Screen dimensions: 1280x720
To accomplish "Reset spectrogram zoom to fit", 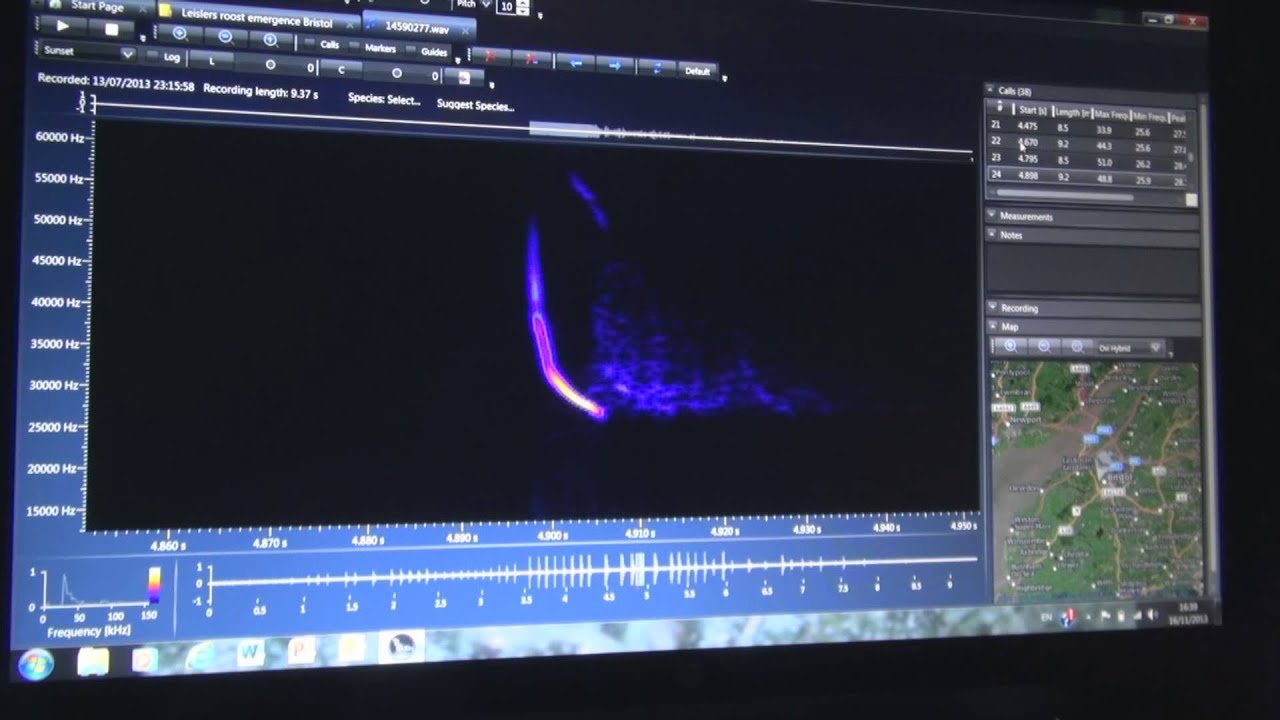I will 271,39.
